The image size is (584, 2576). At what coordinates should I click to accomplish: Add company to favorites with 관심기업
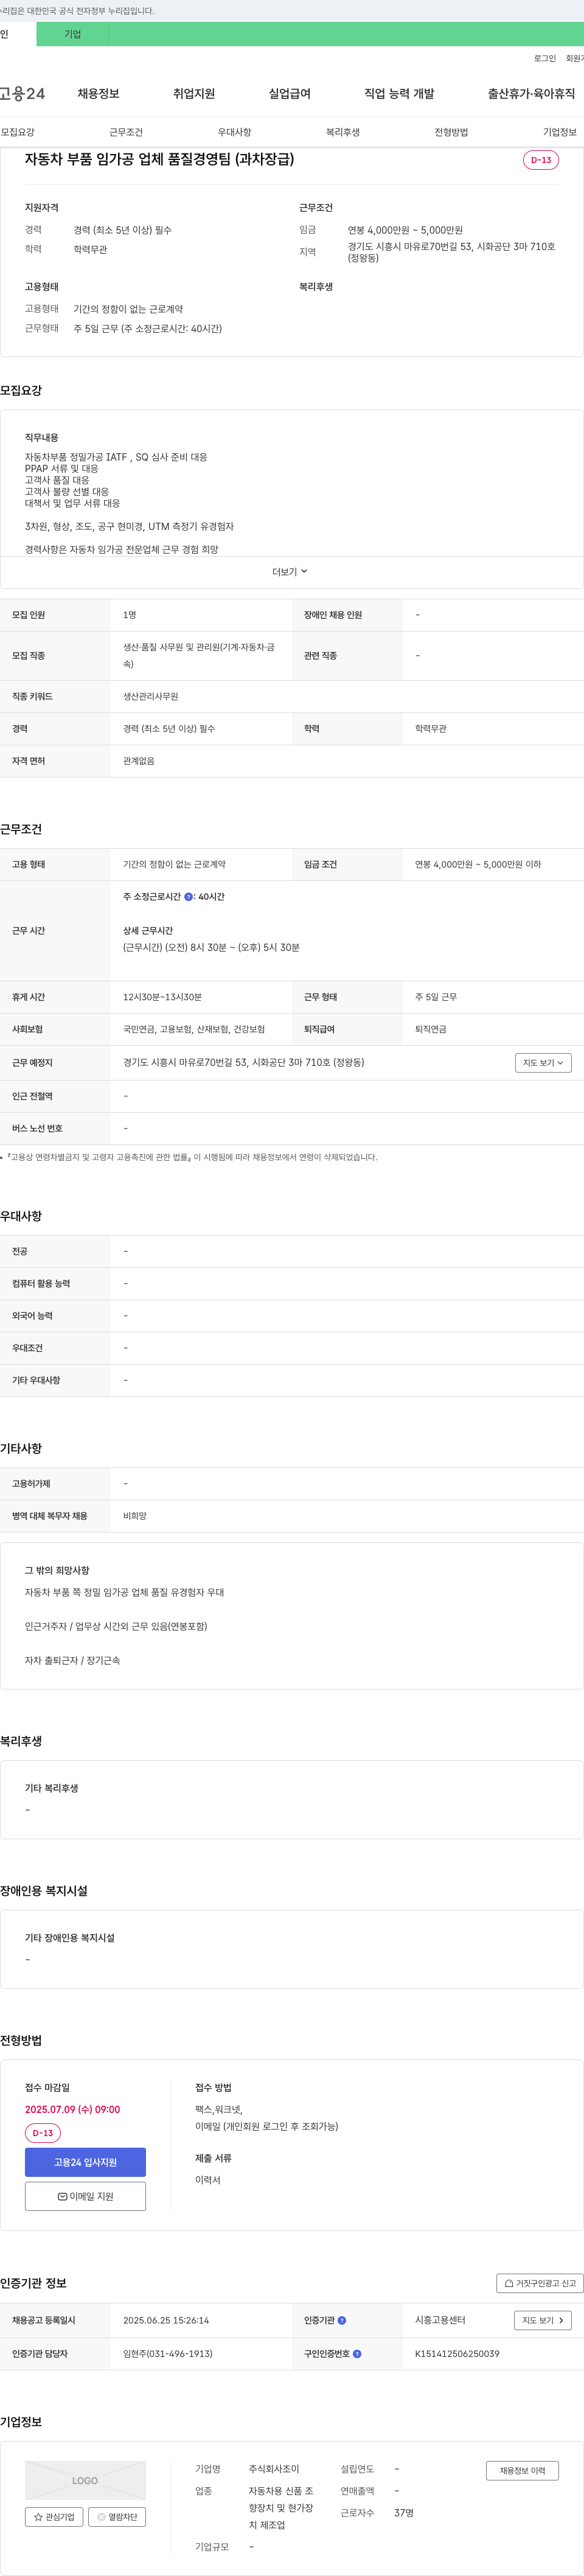(54, 2517)
